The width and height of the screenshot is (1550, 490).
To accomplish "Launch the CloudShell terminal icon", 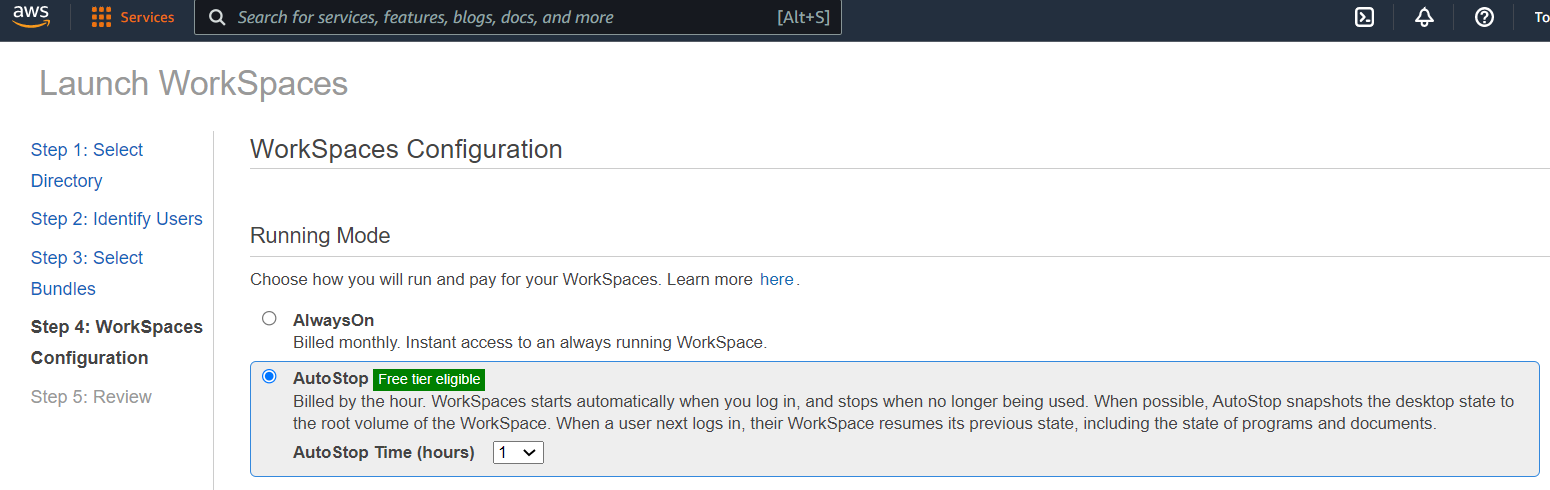I will (x=1364, y=17).
